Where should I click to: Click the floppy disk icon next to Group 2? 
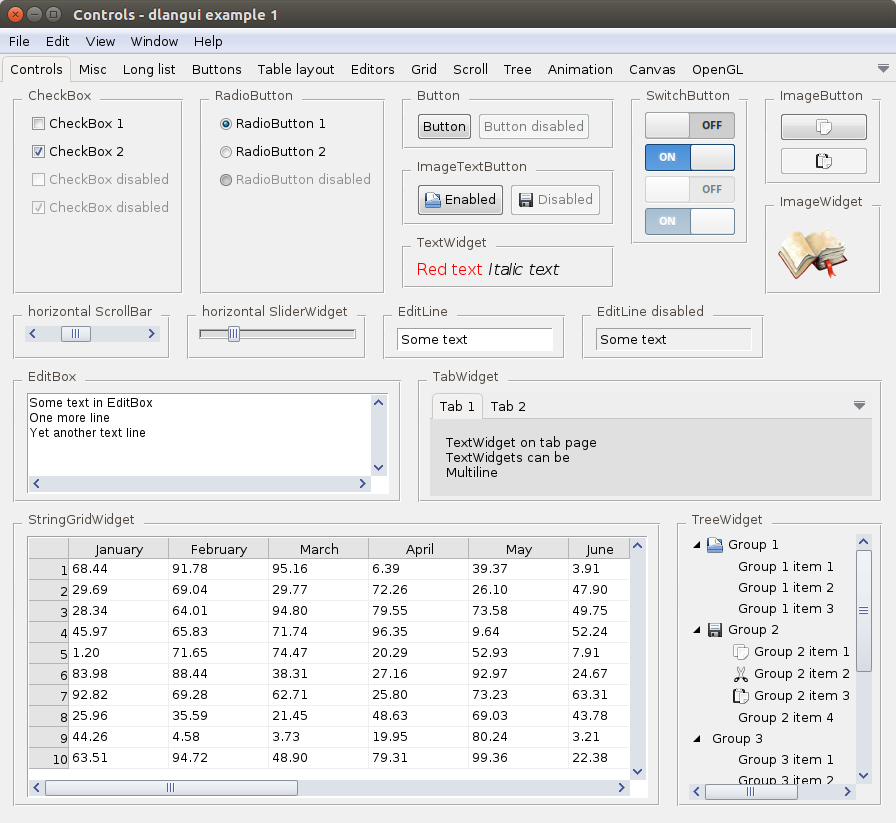pyautogui.click(x=715, y=630)
